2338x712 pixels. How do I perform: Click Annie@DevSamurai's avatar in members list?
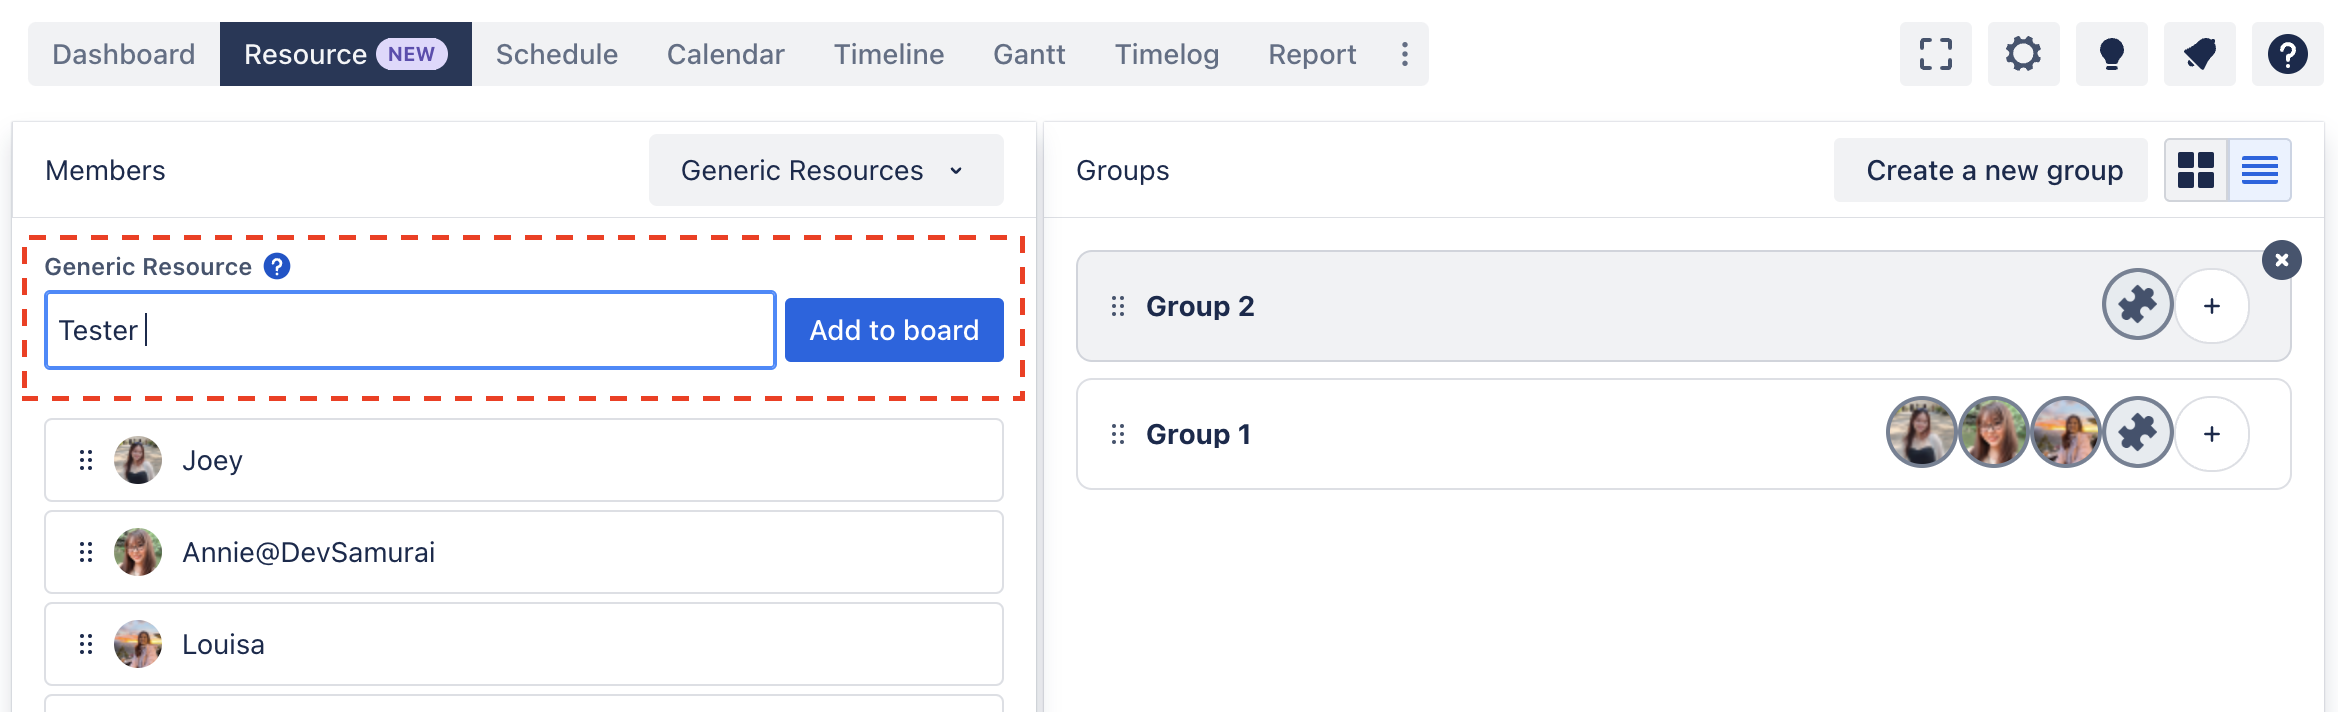click(x=138, y=552)
